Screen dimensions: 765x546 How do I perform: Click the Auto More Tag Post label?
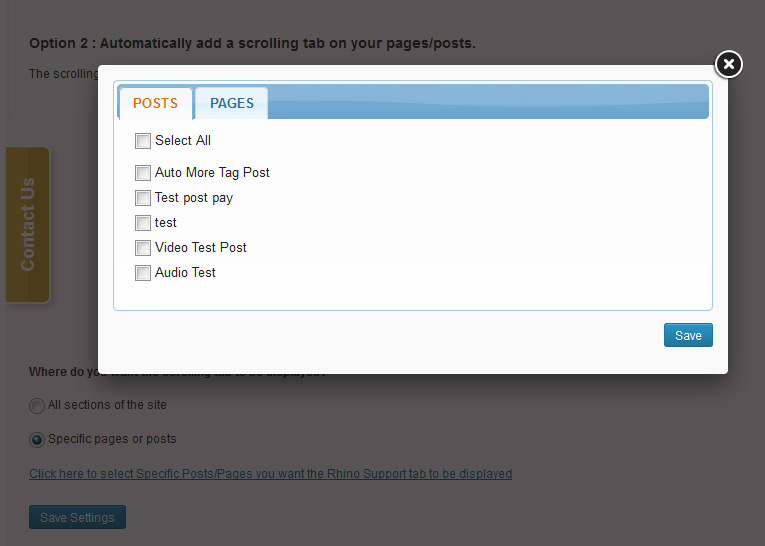coord(212,173)
